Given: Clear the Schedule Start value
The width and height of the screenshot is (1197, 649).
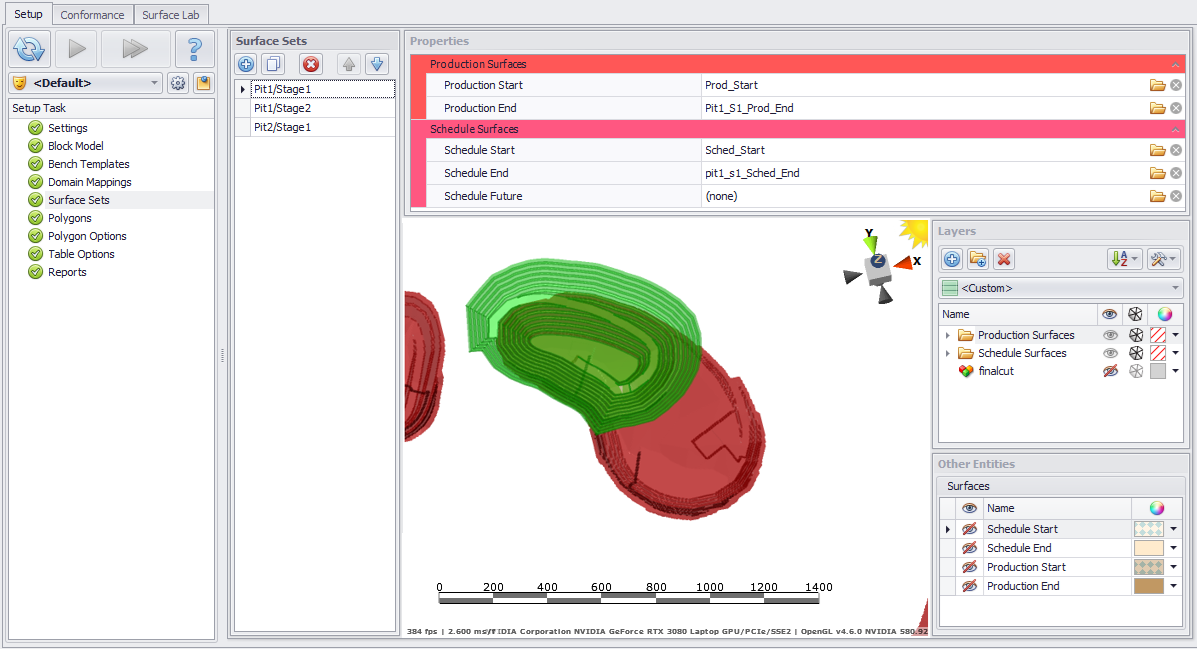Looking at the screenshot, I should coord(1176,150).
